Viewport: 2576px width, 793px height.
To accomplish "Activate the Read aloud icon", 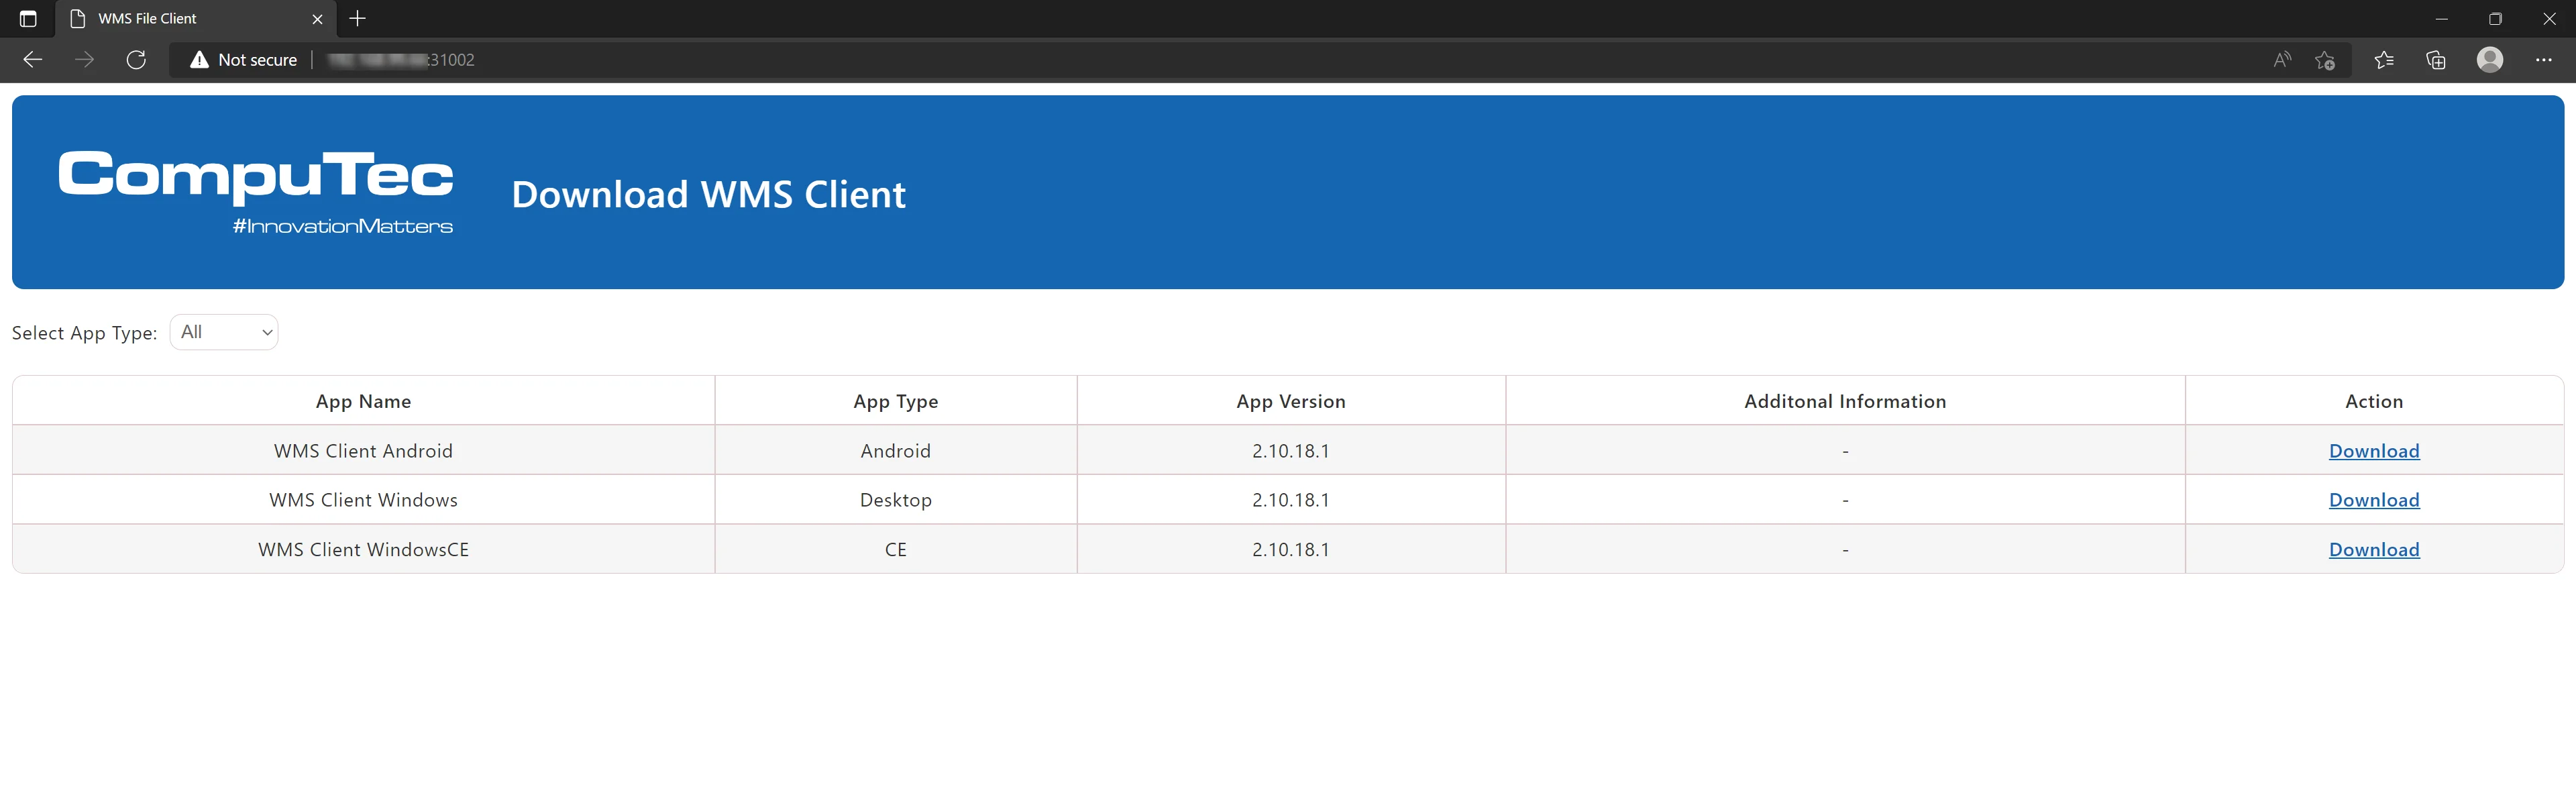I will 2282,60.
